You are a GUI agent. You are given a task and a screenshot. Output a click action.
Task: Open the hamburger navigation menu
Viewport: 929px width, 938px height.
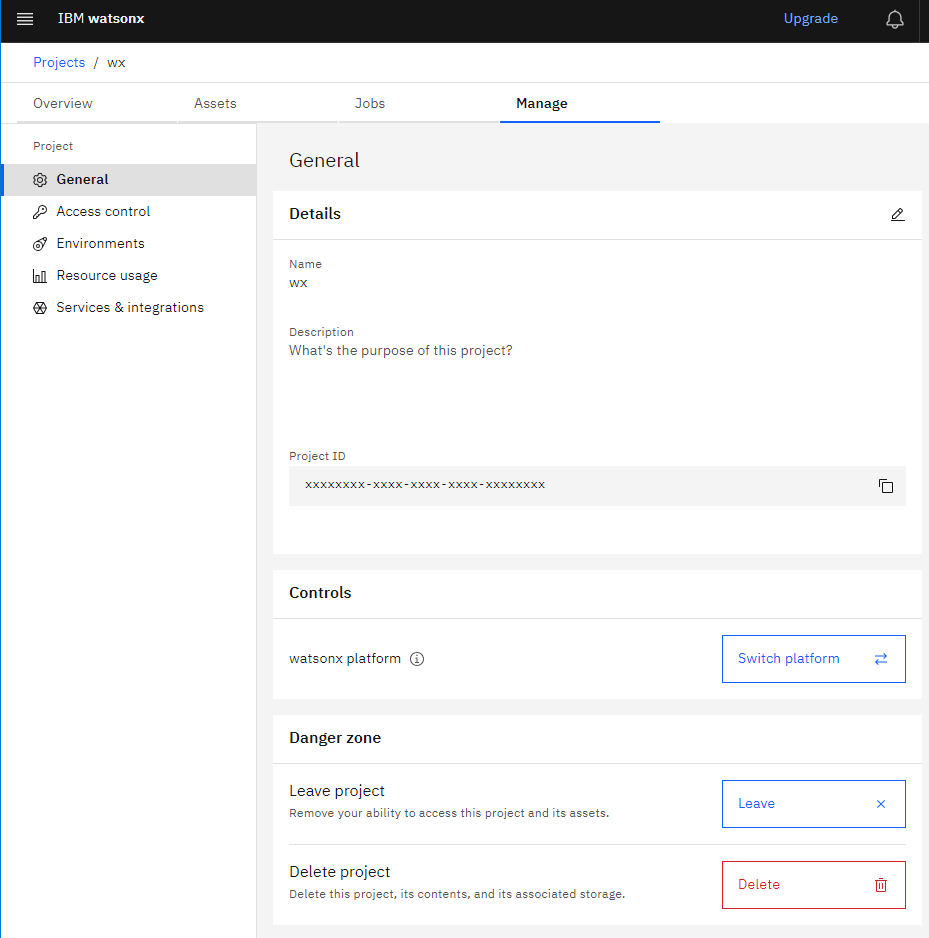[25, 19]
